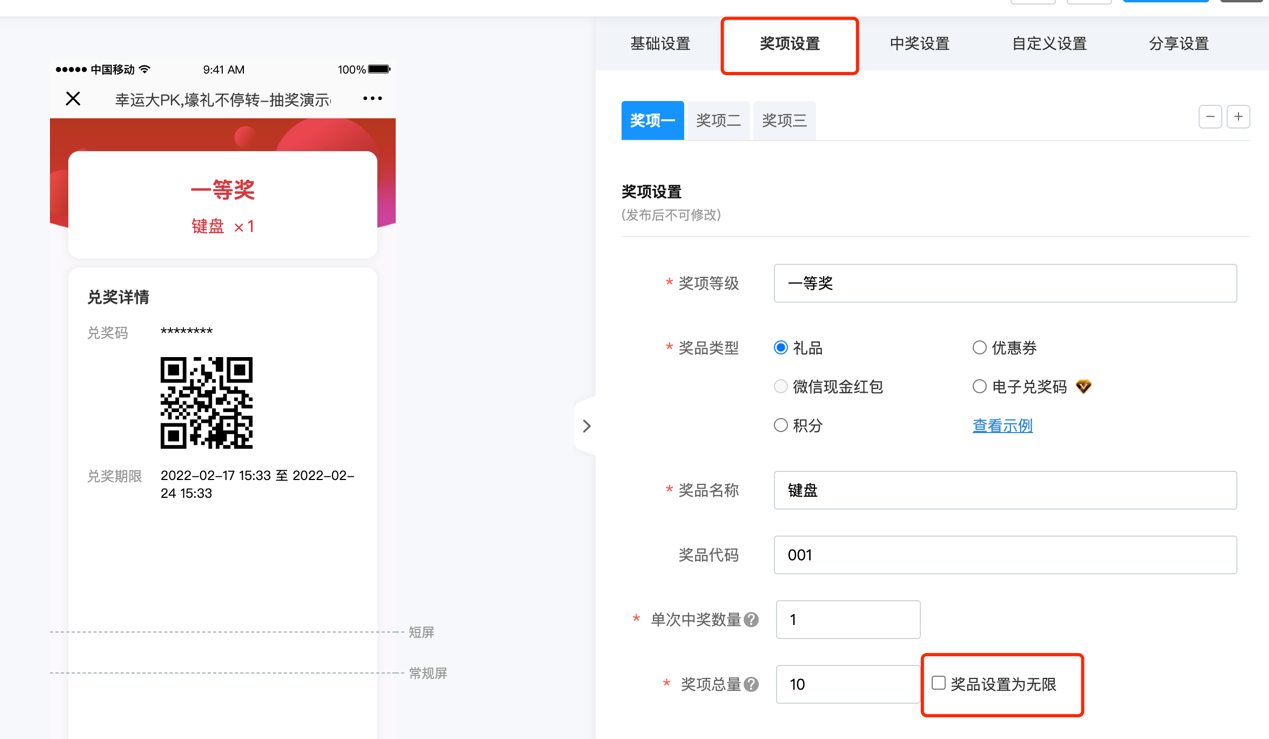Screen dimensions: 1269x739
Task: Select the 礼品 prize type radio
Action: click(x=781, y=348)
